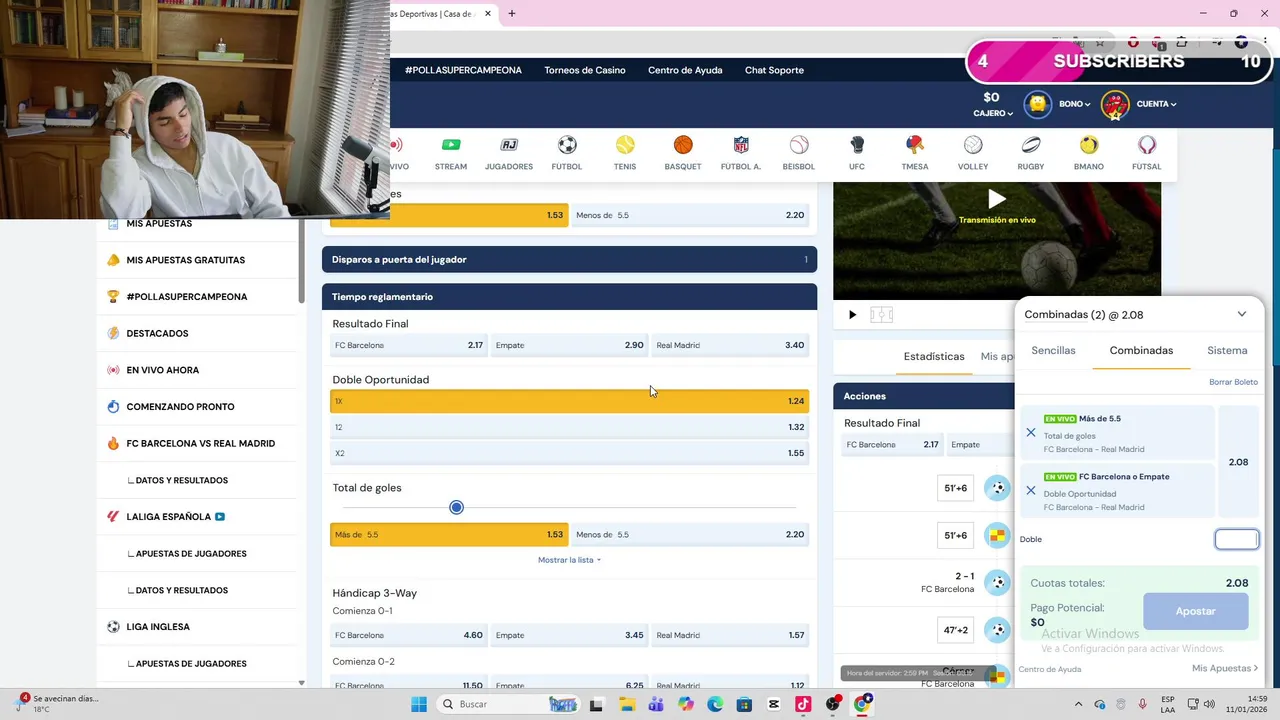Image resolution: width=1280 pixels, height=720 pixels.
Task: Select FC Barcelona 2.17 in main Resultado Final
Action: [409, 345]
